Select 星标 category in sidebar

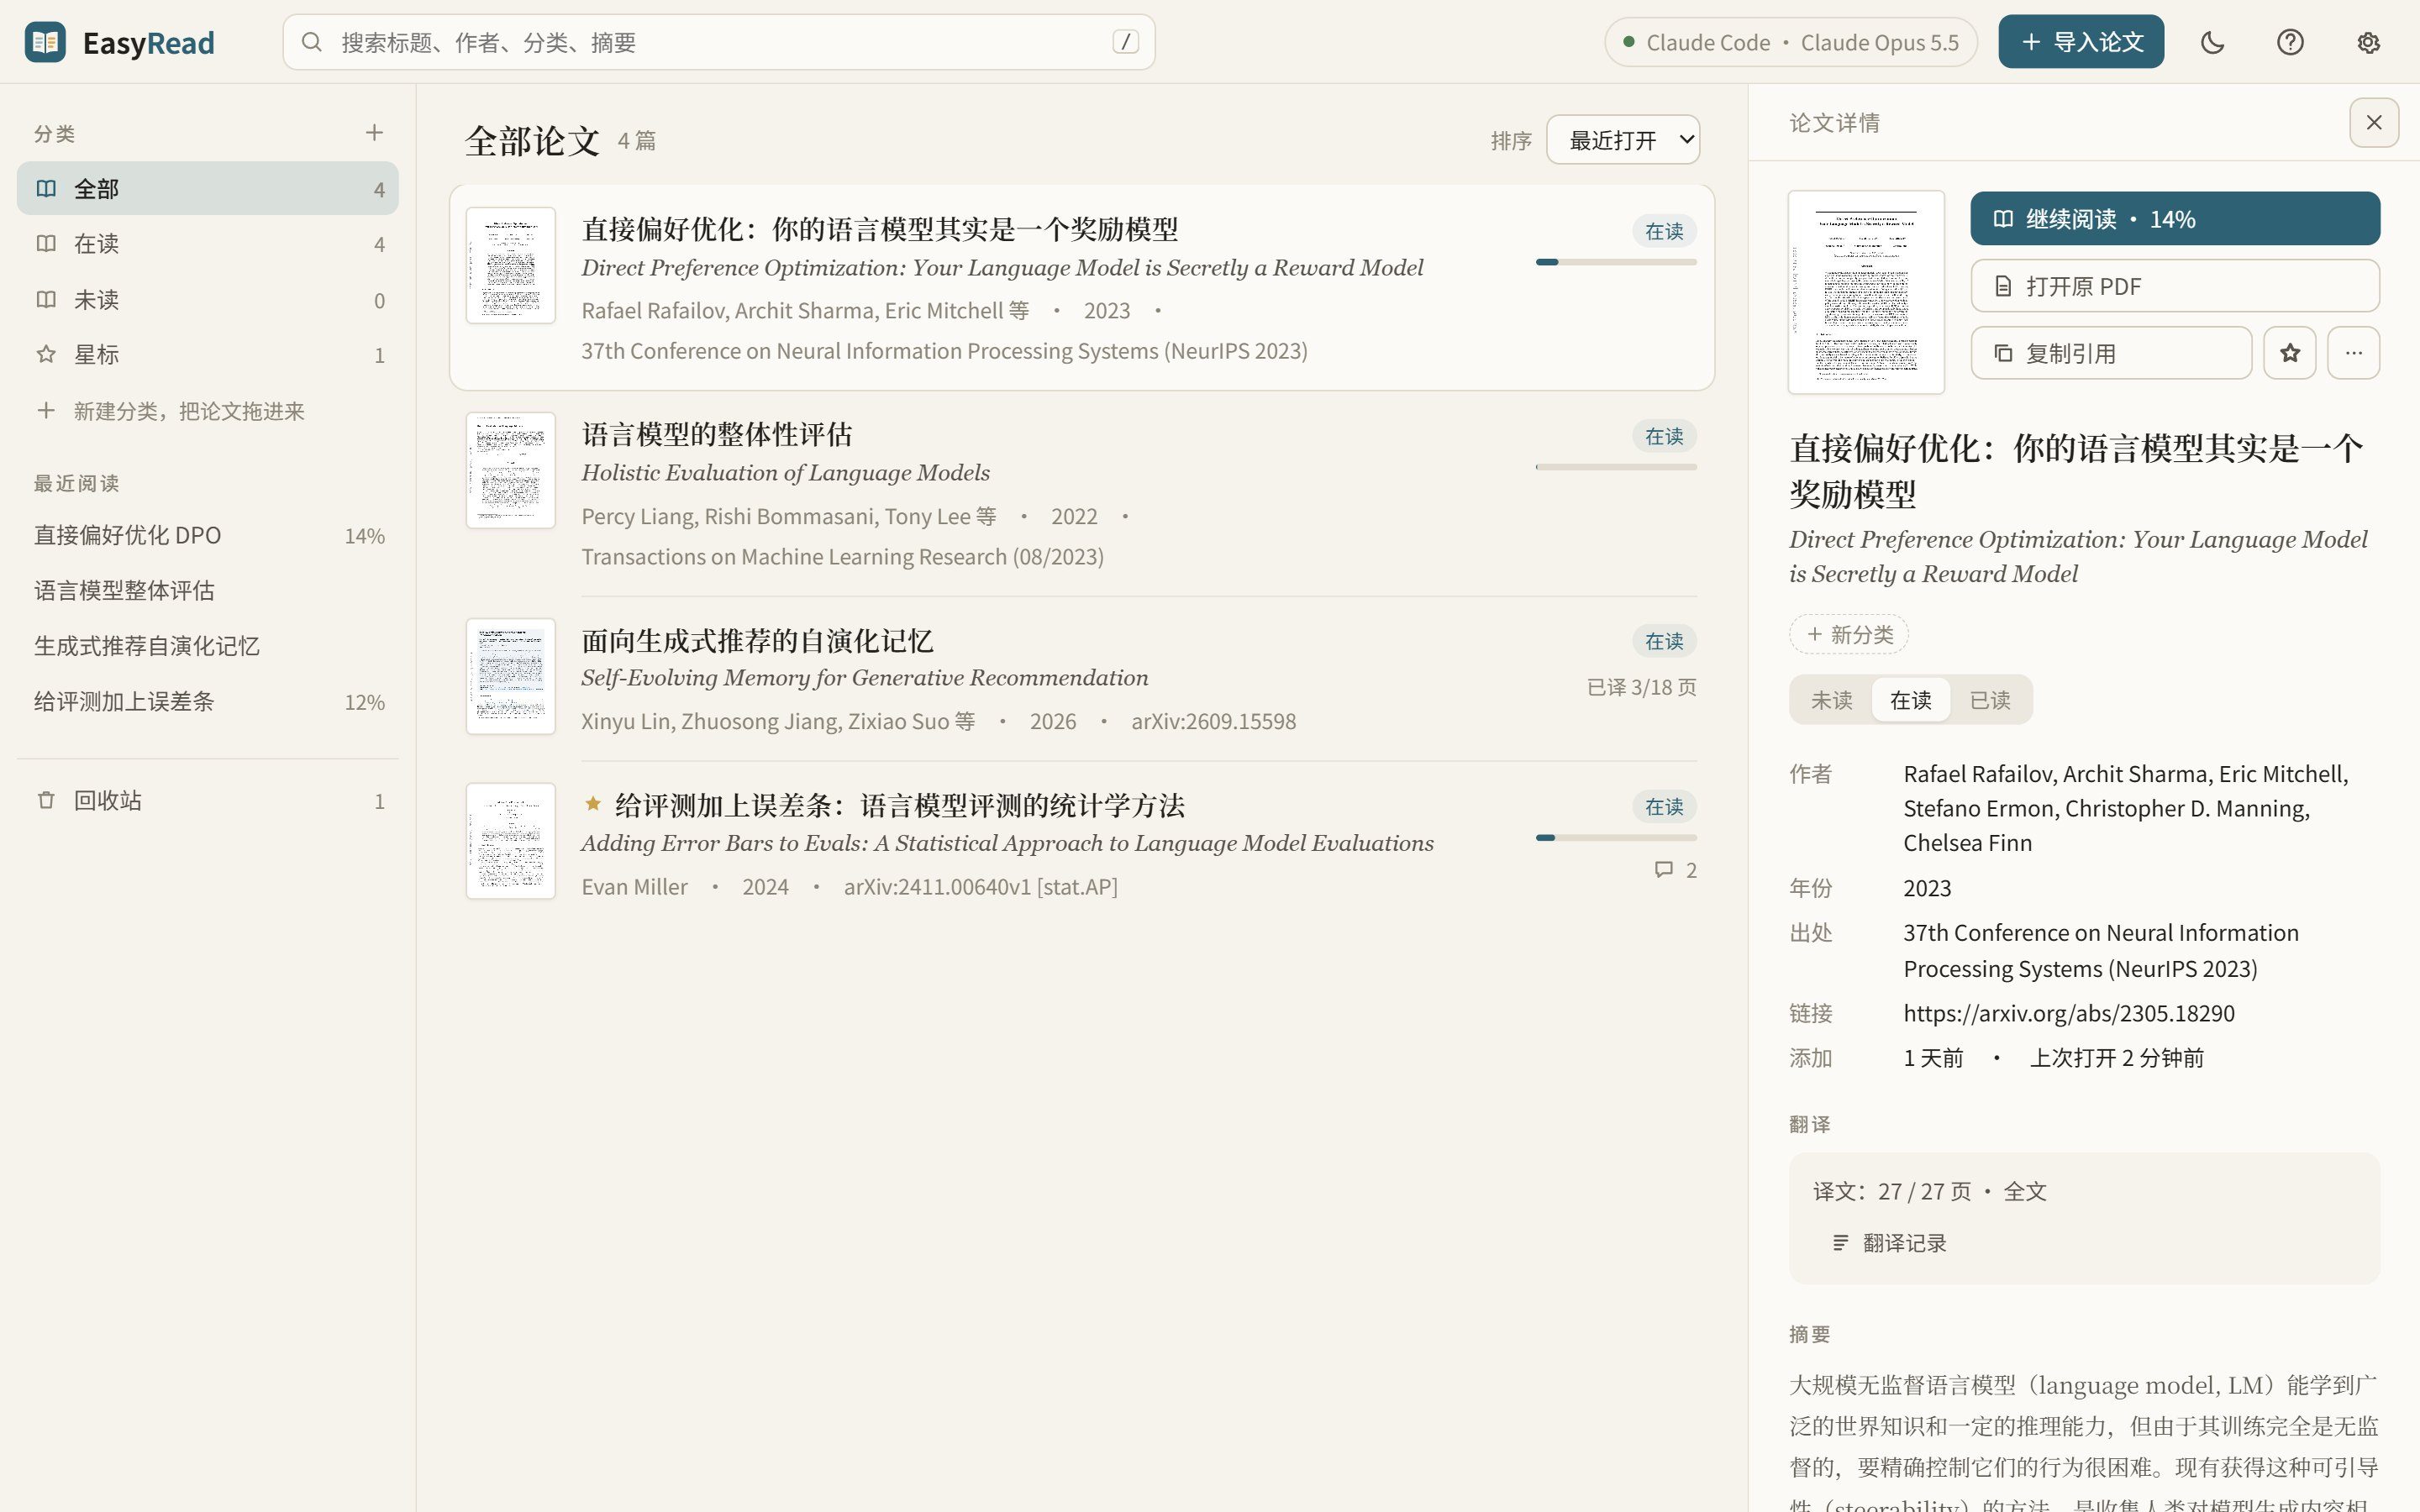pos(208,354)
